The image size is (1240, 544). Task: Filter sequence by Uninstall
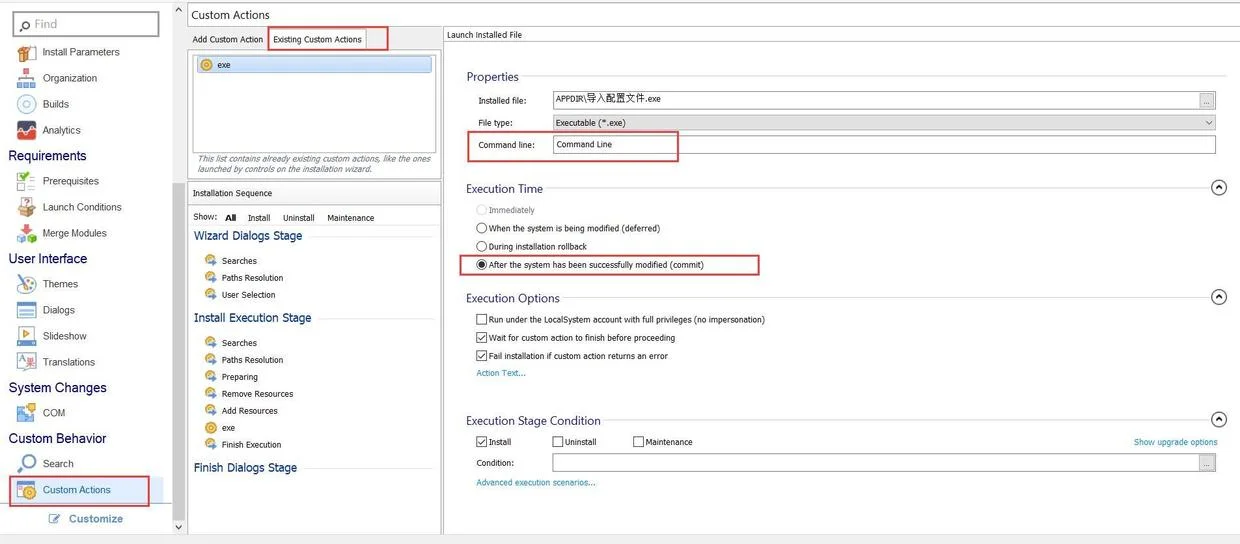(299, 218)
